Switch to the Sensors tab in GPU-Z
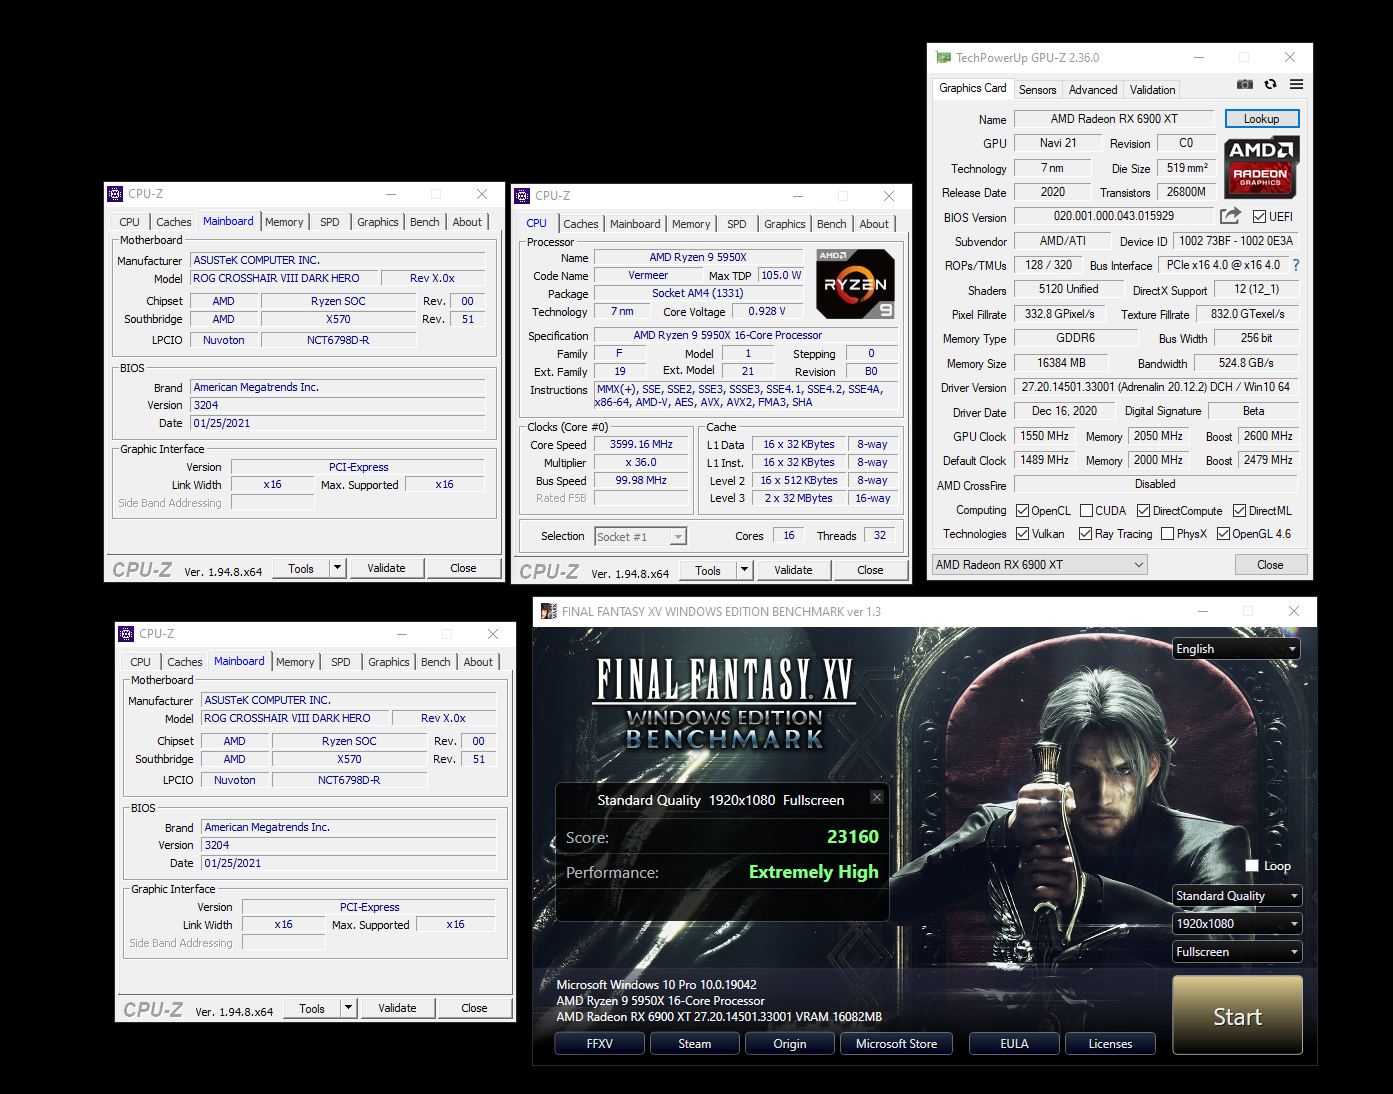 point(1037,90)
